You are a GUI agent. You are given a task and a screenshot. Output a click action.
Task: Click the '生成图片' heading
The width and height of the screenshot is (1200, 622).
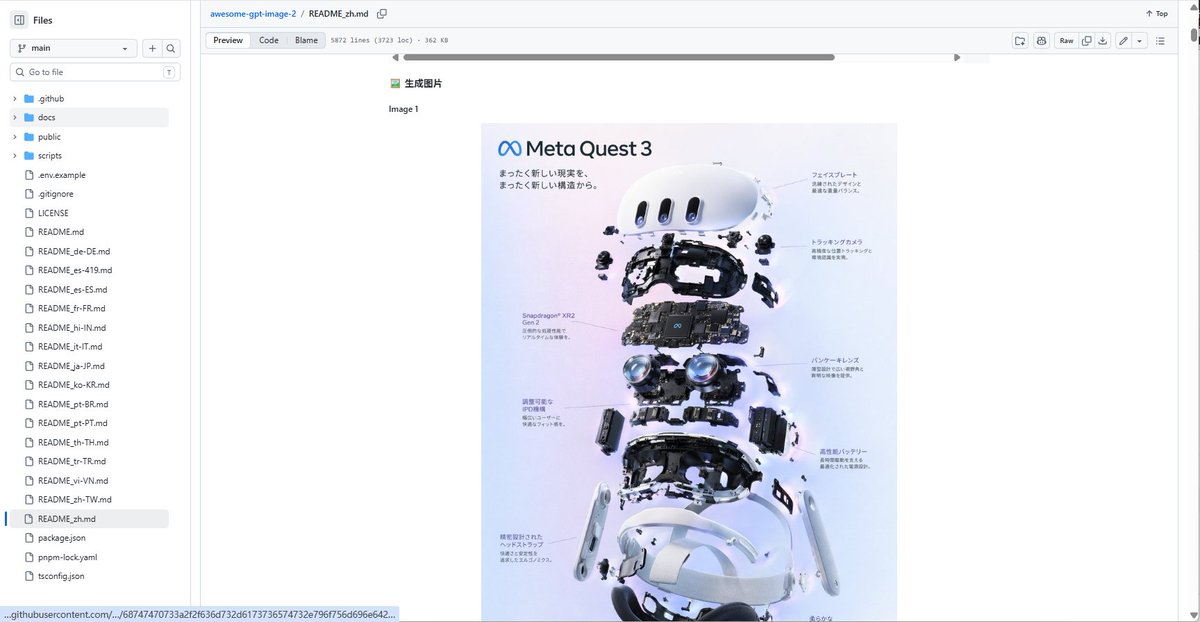coord(423,84)
